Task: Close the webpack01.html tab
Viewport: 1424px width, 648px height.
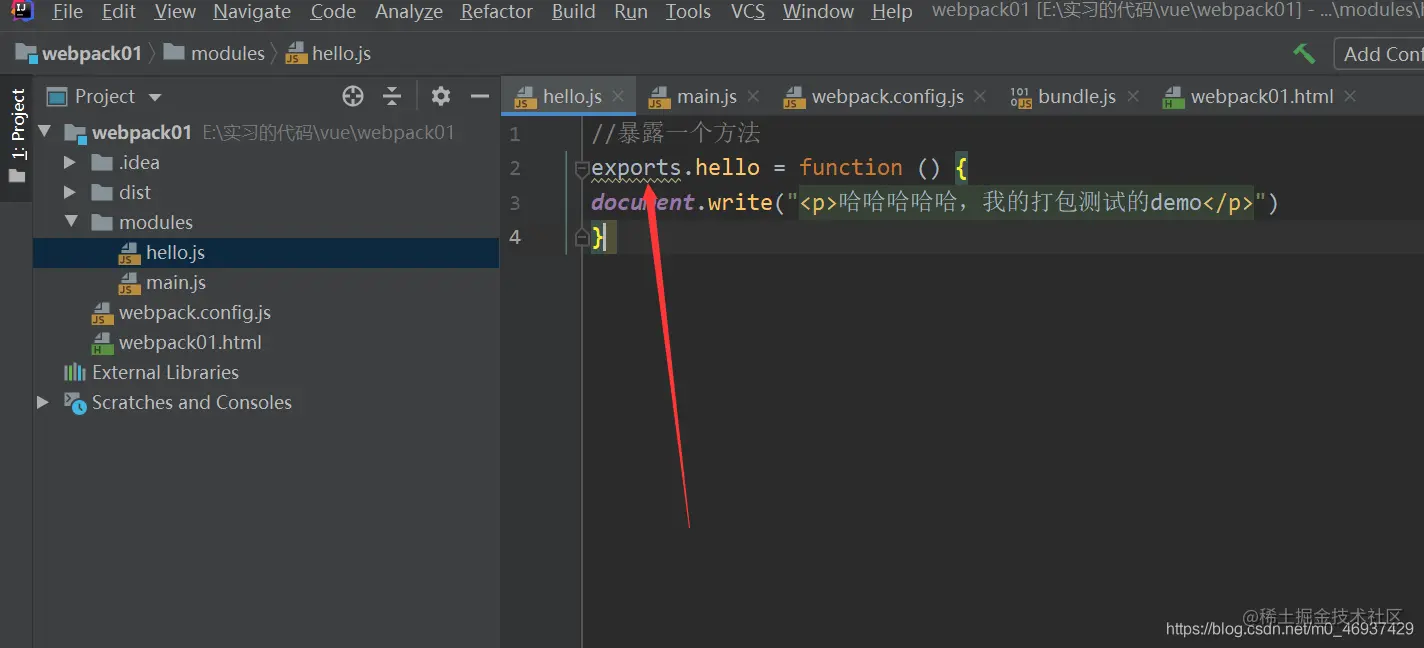Action: pyautogui.click(x=1350, y=96)
